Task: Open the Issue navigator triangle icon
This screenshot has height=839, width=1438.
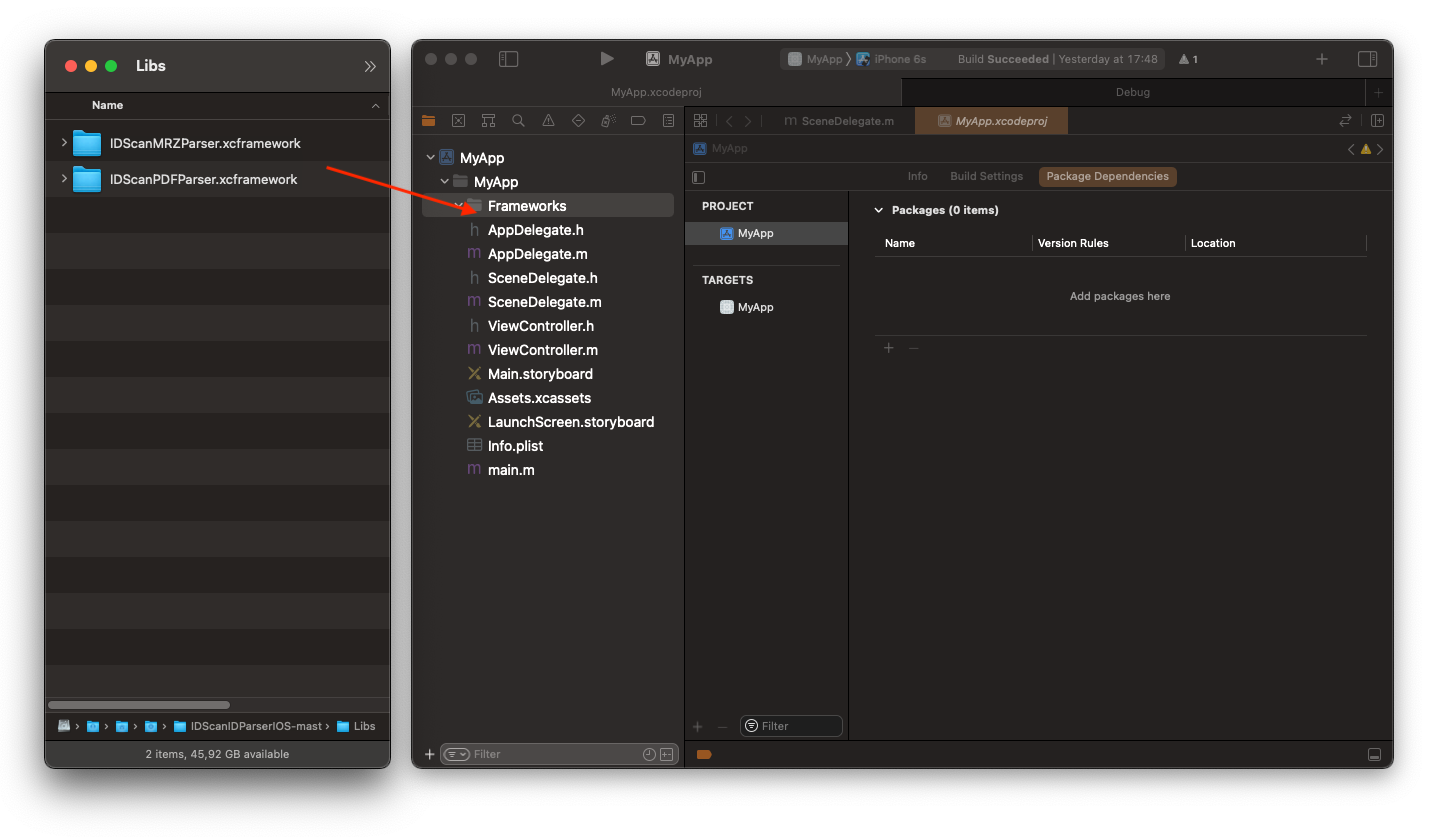Action: 548,120
